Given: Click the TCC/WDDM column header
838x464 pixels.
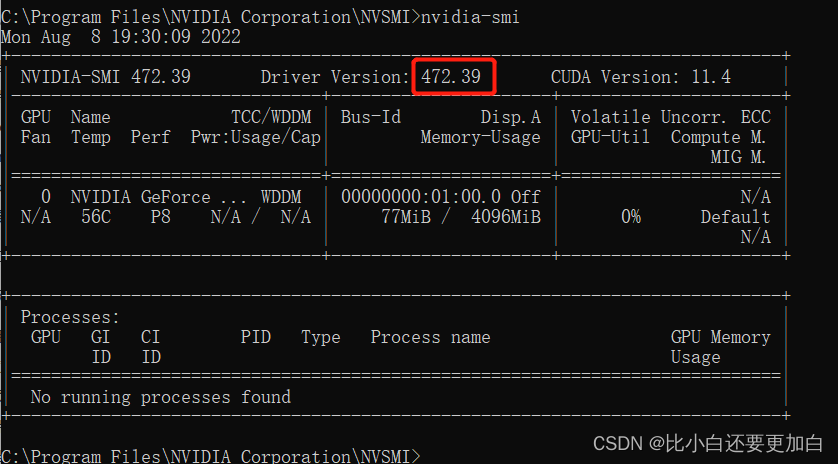Looking at the screenshot, I should pos(271,117).
